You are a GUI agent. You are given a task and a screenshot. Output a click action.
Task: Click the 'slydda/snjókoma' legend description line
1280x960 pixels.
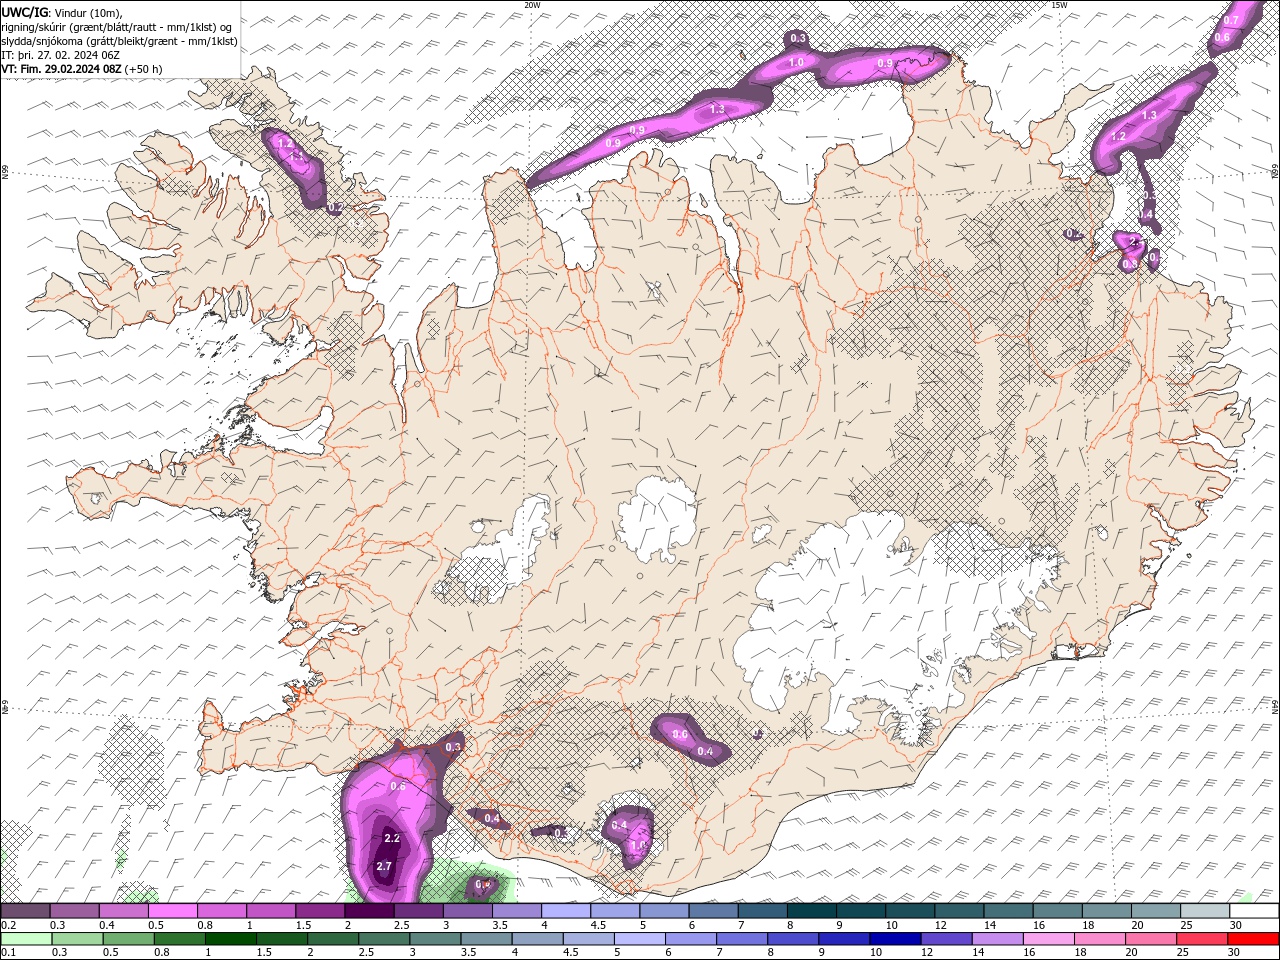click(x=119, y=41)
